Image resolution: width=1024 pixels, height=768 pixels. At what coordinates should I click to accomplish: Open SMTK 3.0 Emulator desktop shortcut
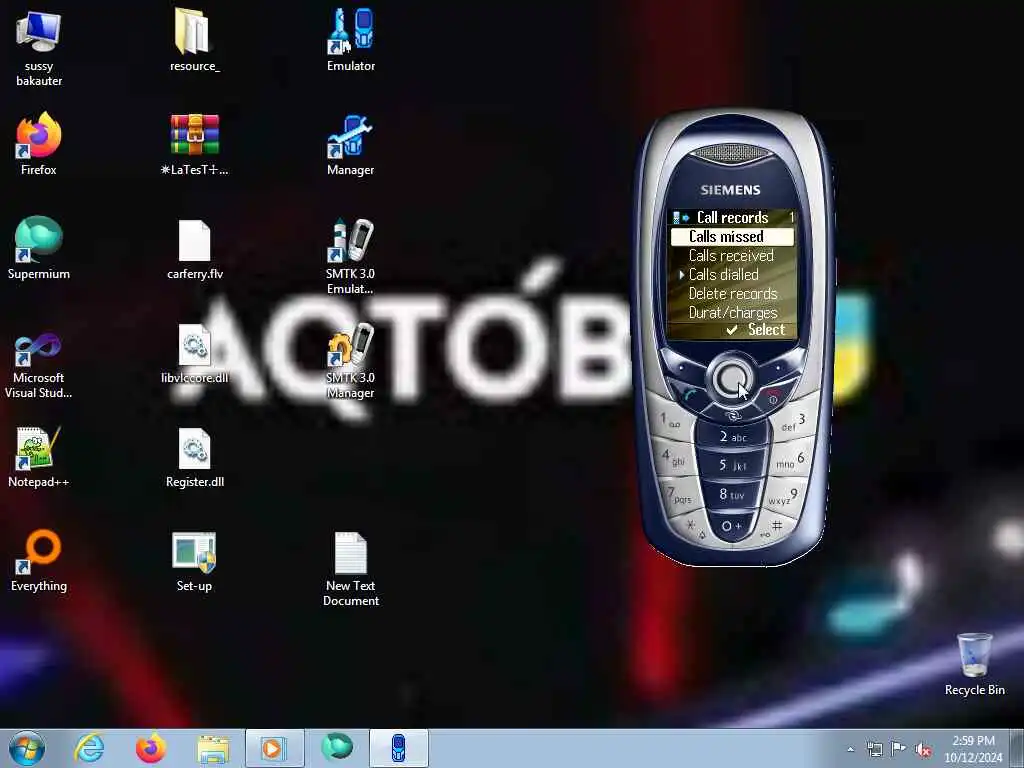351,256
